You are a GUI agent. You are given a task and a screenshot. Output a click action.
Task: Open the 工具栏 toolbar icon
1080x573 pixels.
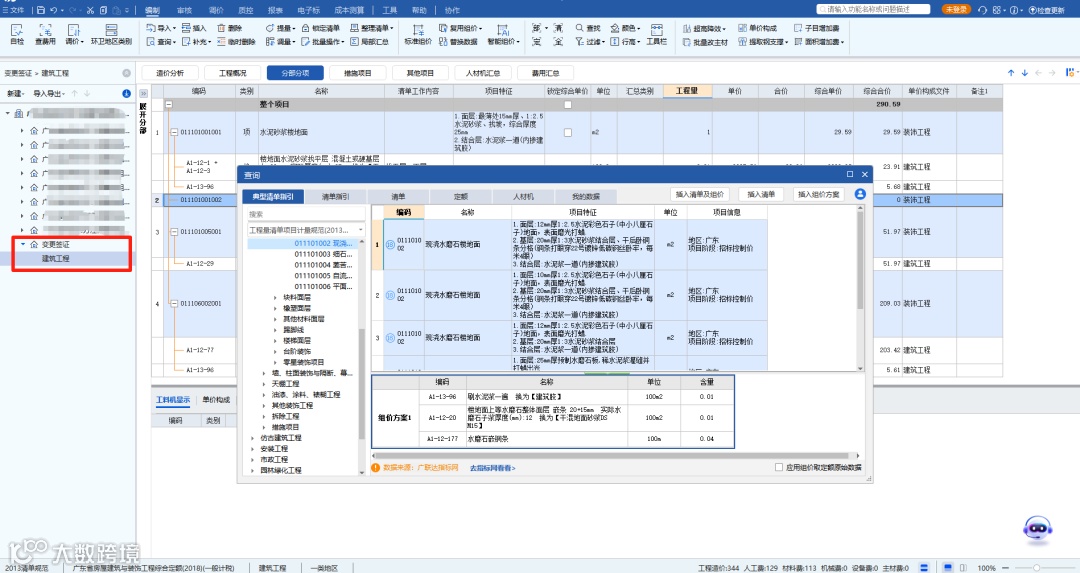click(x=656, y=34)
